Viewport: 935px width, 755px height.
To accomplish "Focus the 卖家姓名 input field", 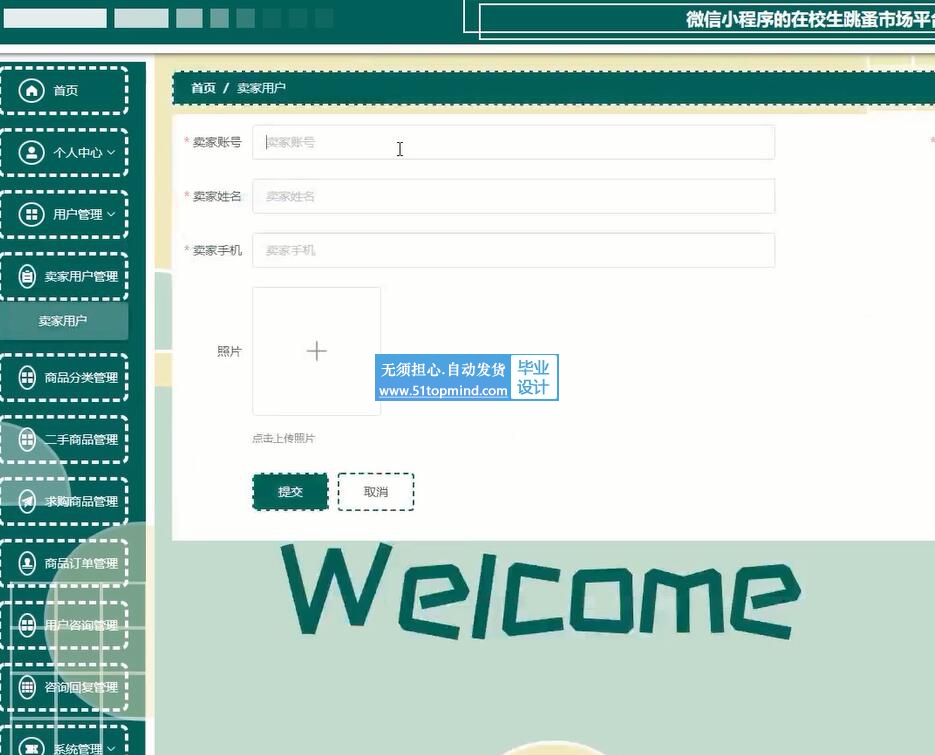I will (513, 196).
